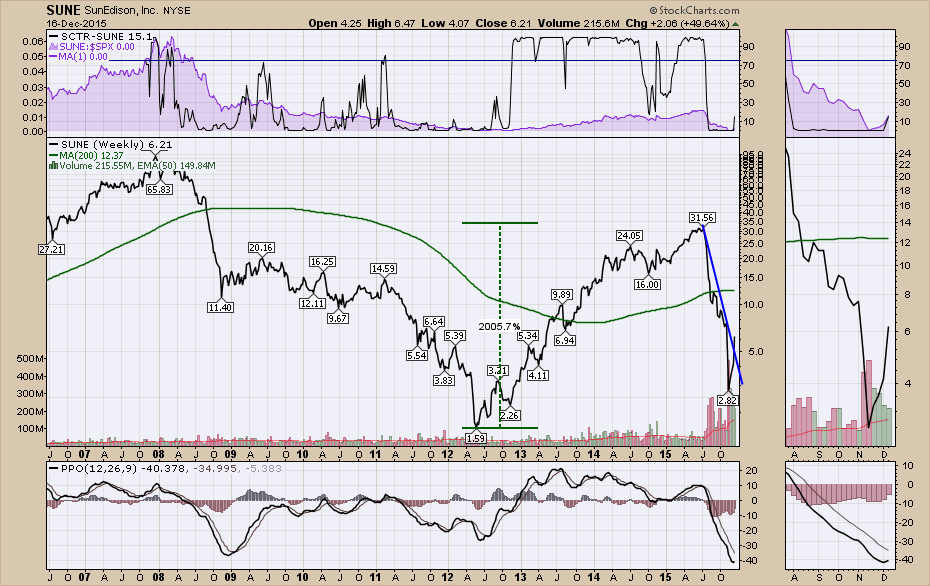Click the 1.59 bottom price label

[476, 438]
